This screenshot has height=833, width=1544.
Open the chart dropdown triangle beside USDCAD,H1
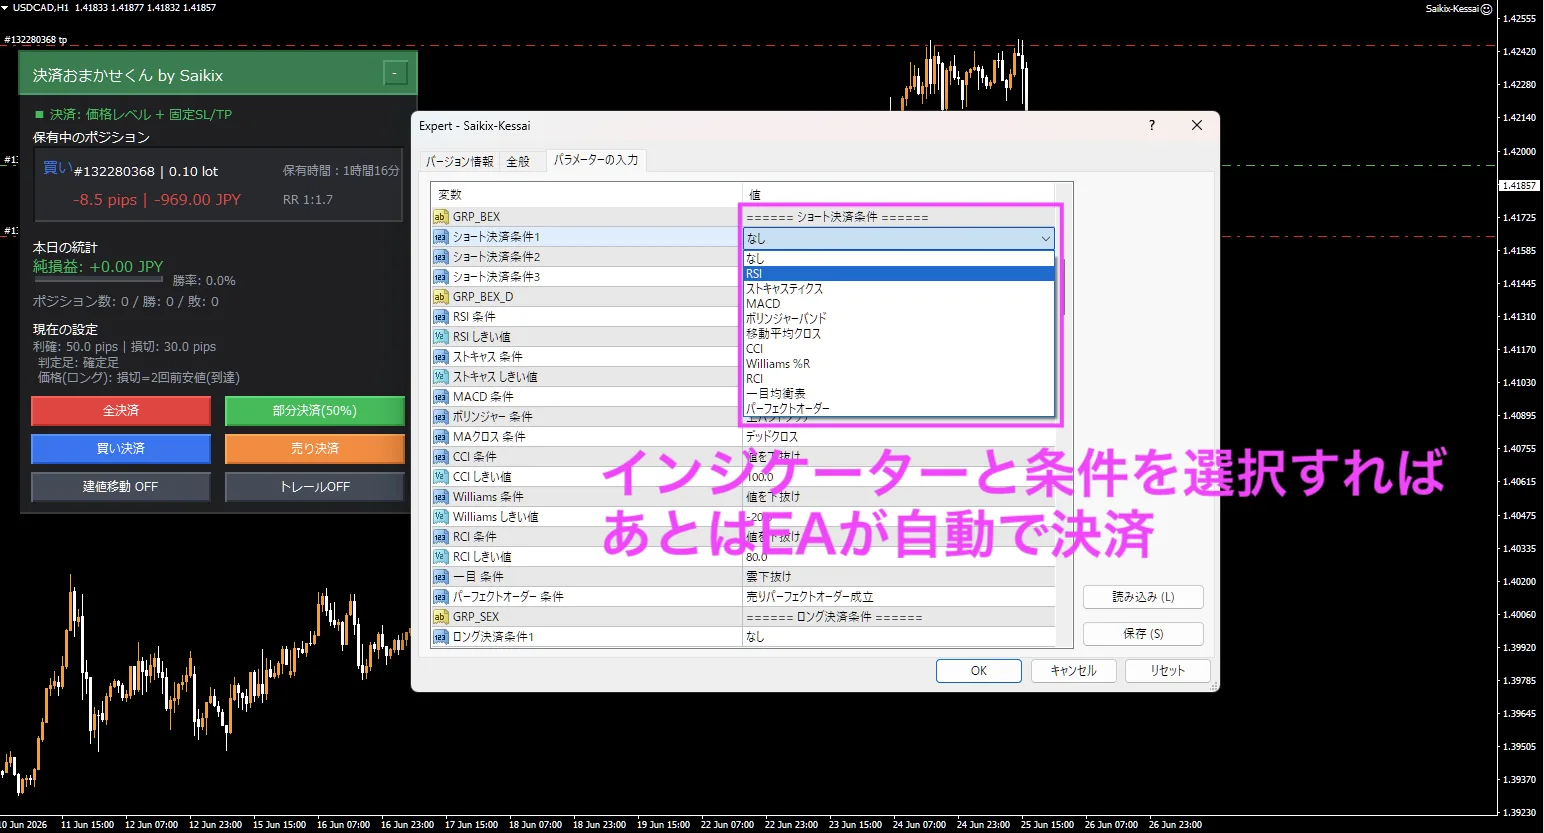pos(5,8)
